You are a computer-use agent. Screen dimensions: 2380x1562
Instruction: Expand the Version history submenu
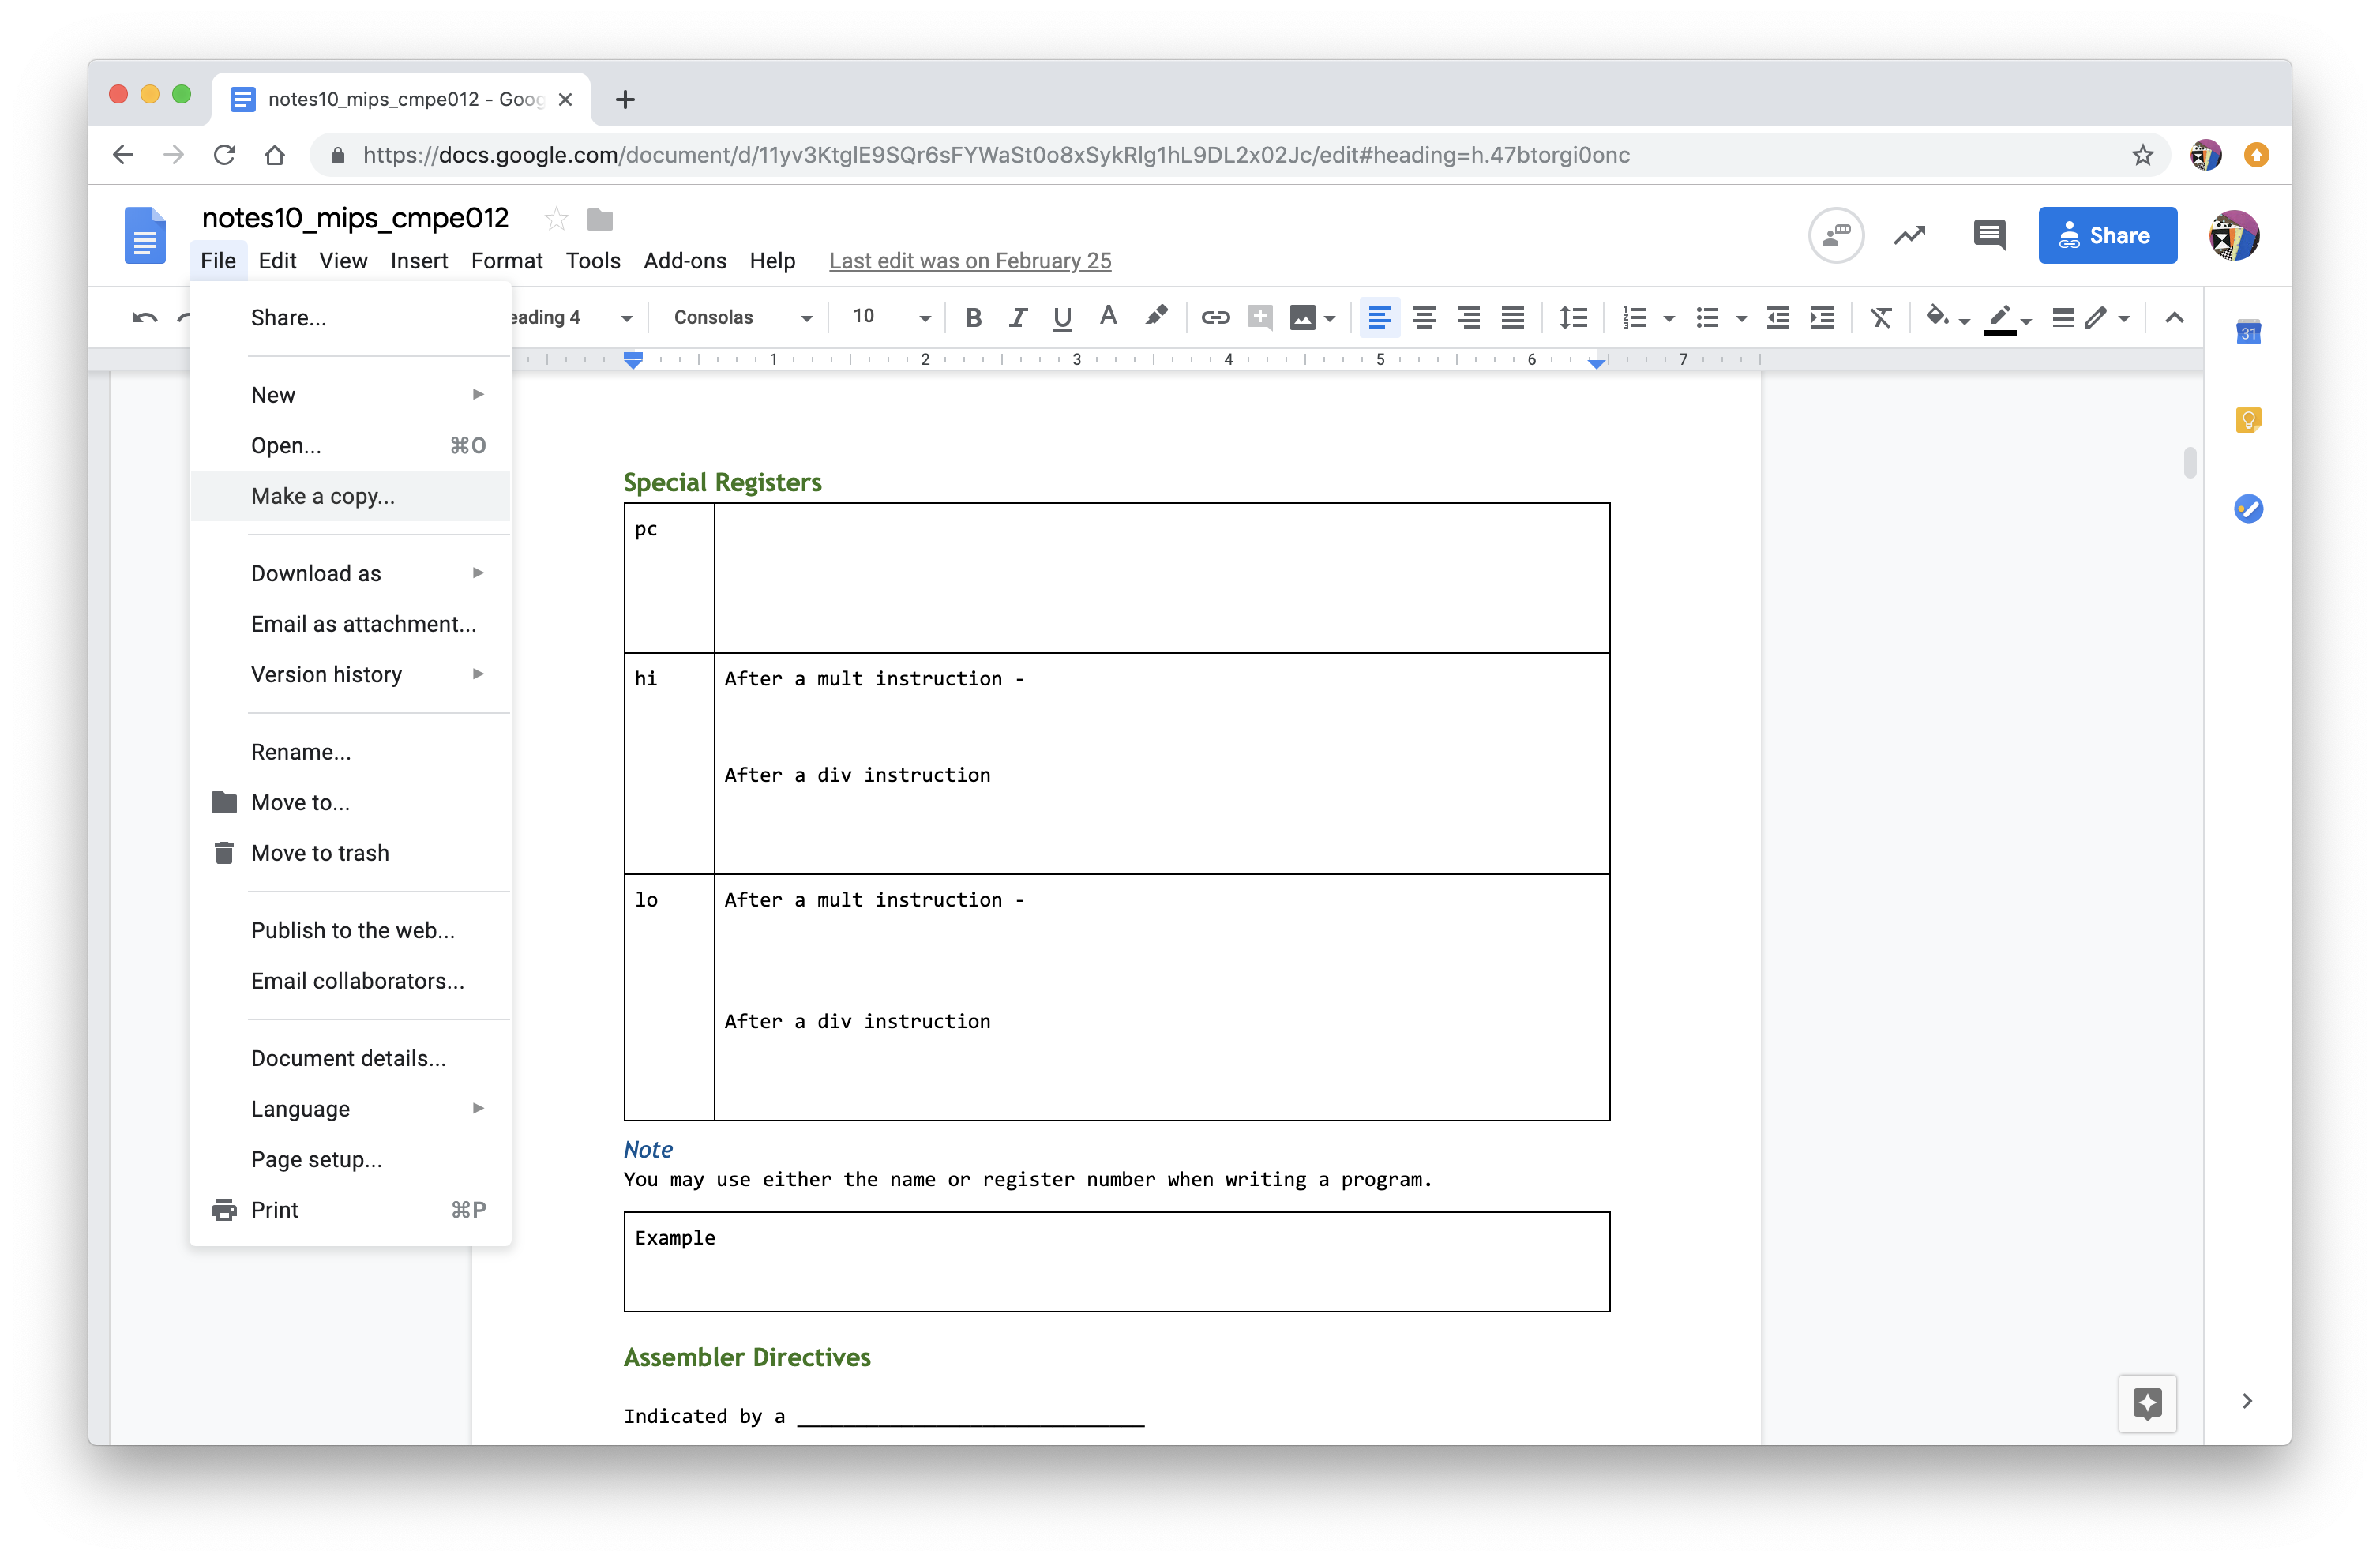pos(326,674)
